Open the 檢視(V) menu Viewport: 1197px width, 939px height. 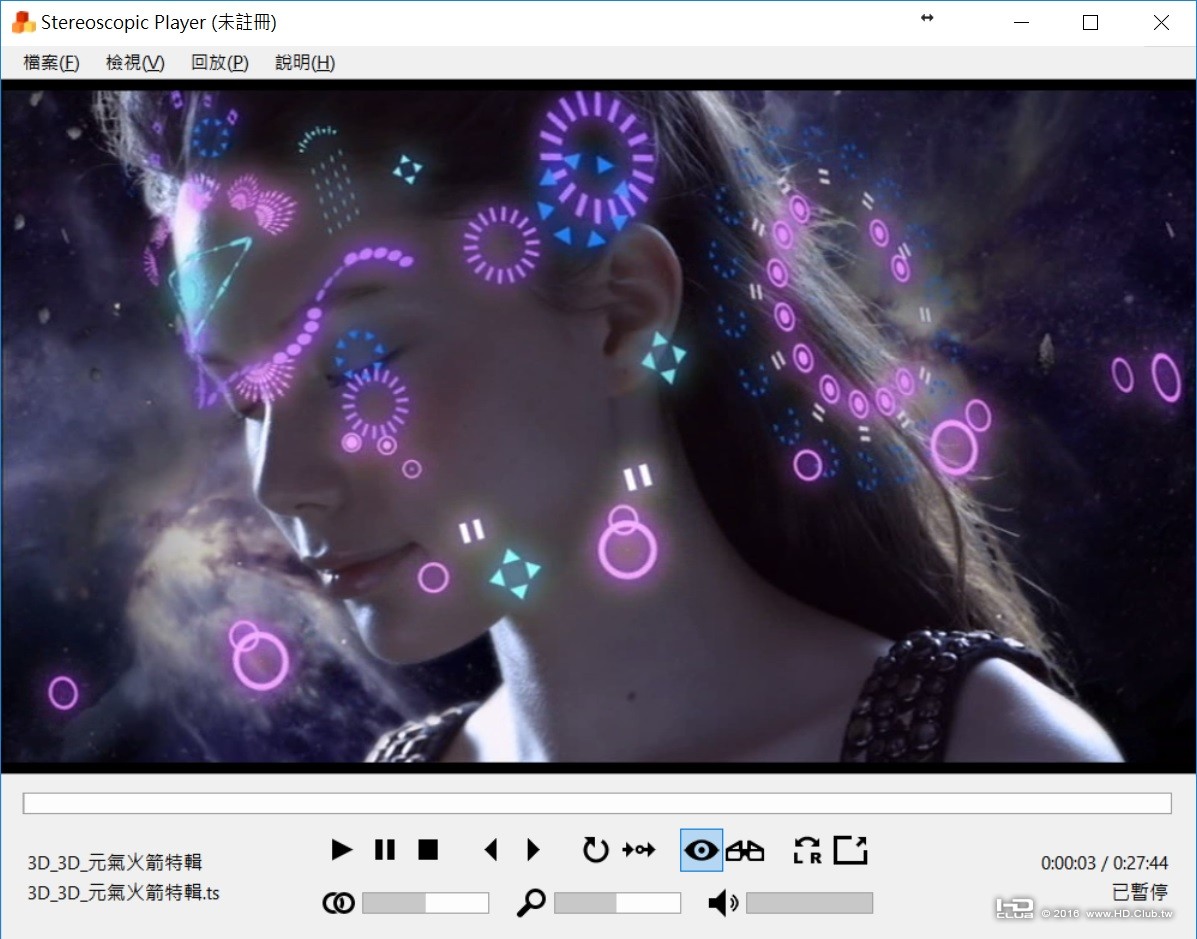[135, 63]
